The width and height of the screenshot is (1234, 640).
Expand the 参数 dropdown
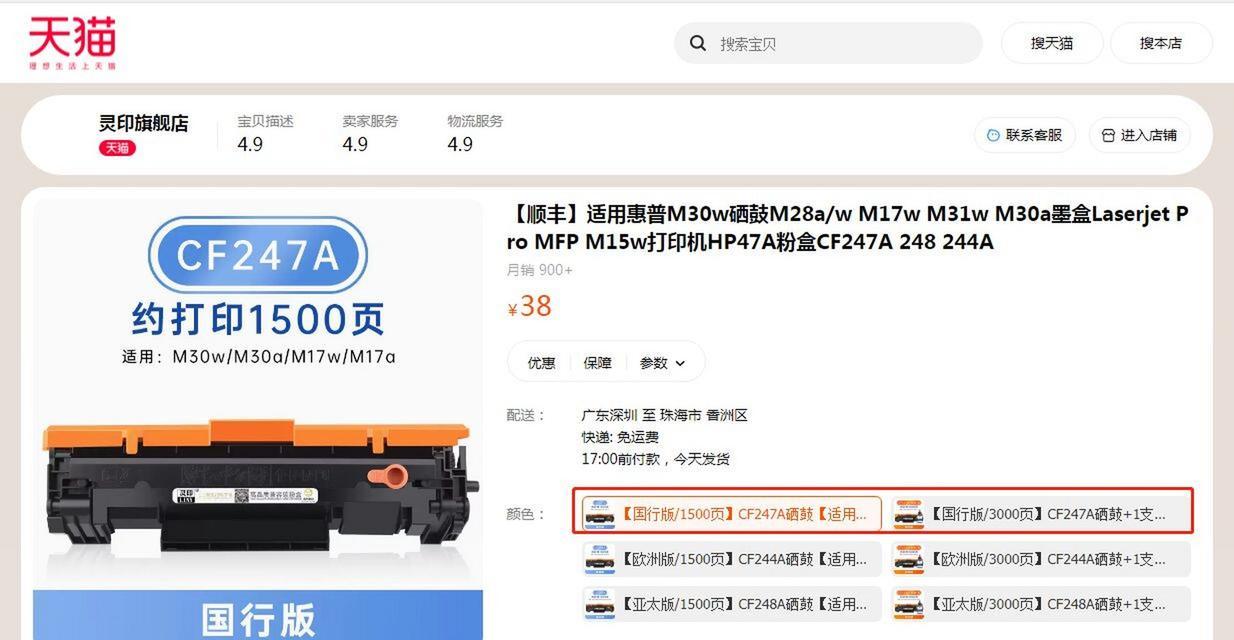(663, 363)
